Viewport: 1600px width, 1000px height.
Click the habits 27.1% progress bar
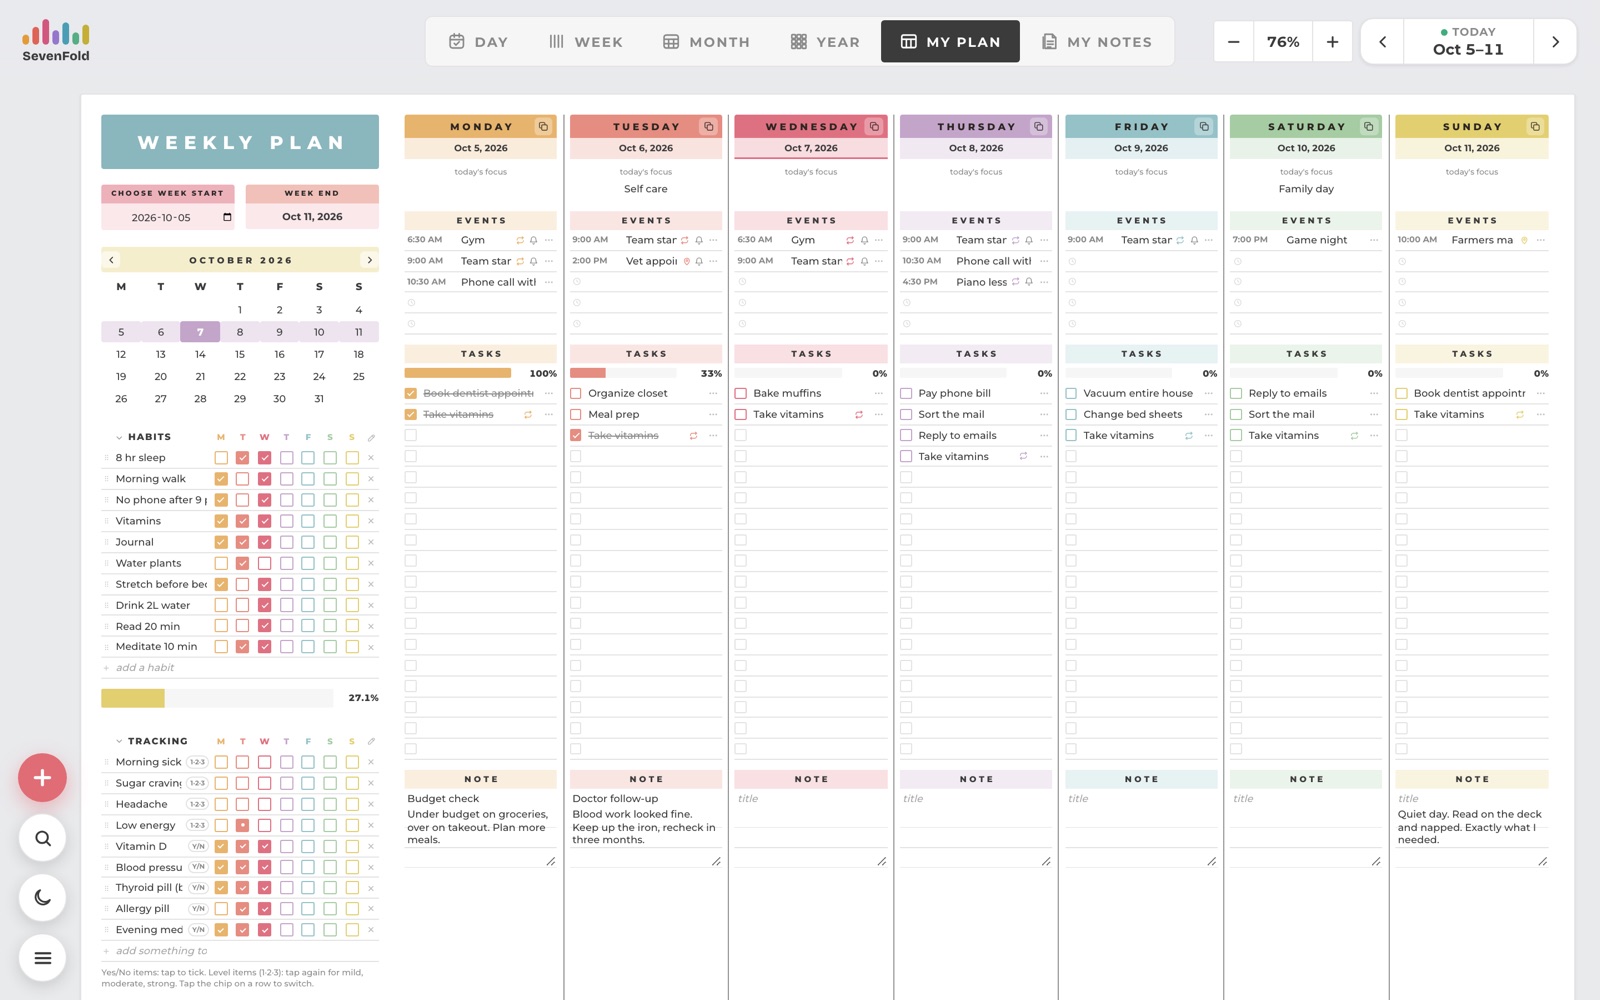point(217,698)
